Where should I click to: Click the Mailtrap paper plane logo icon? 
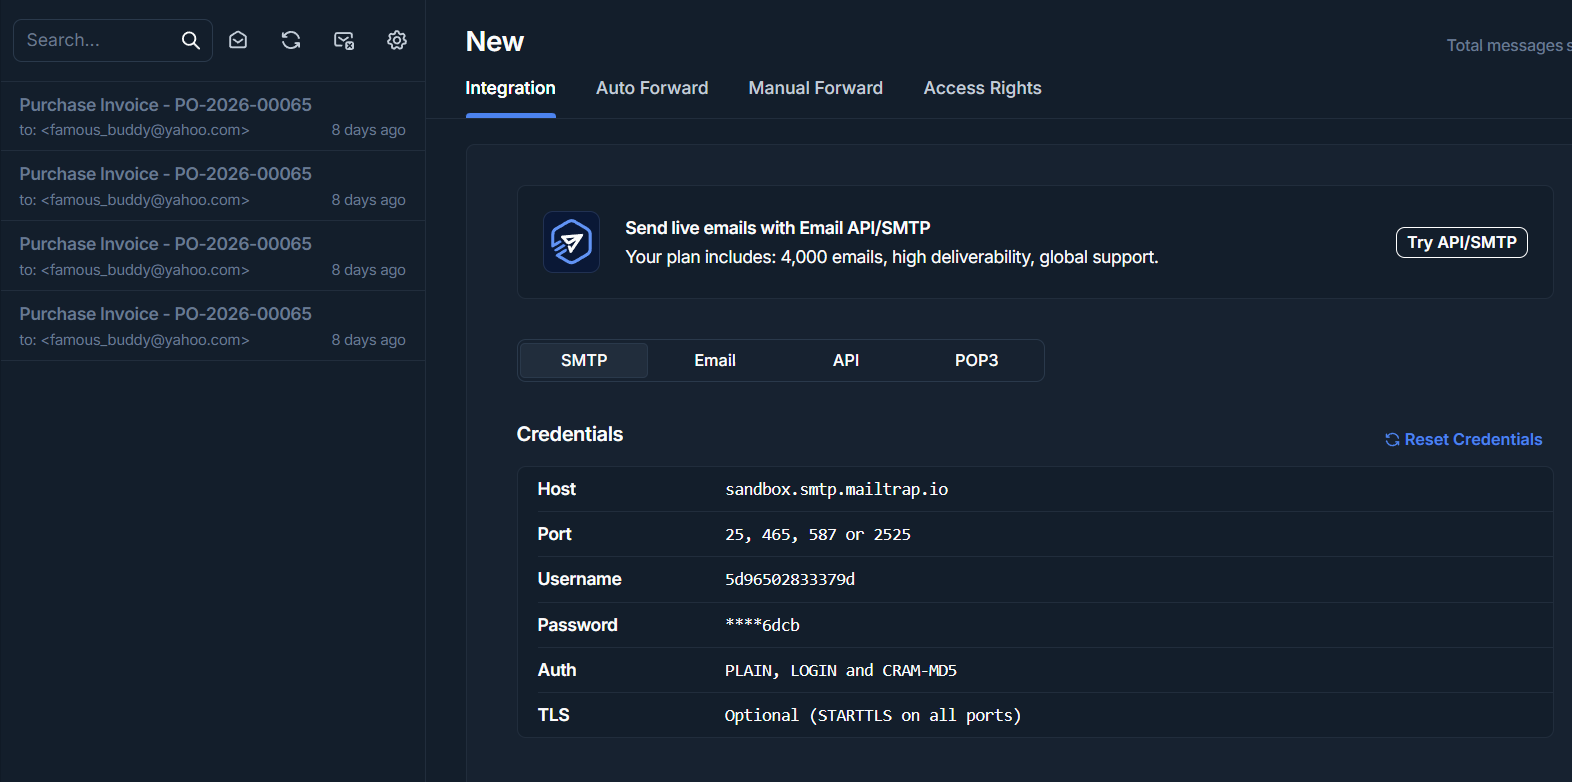[571, 242]
